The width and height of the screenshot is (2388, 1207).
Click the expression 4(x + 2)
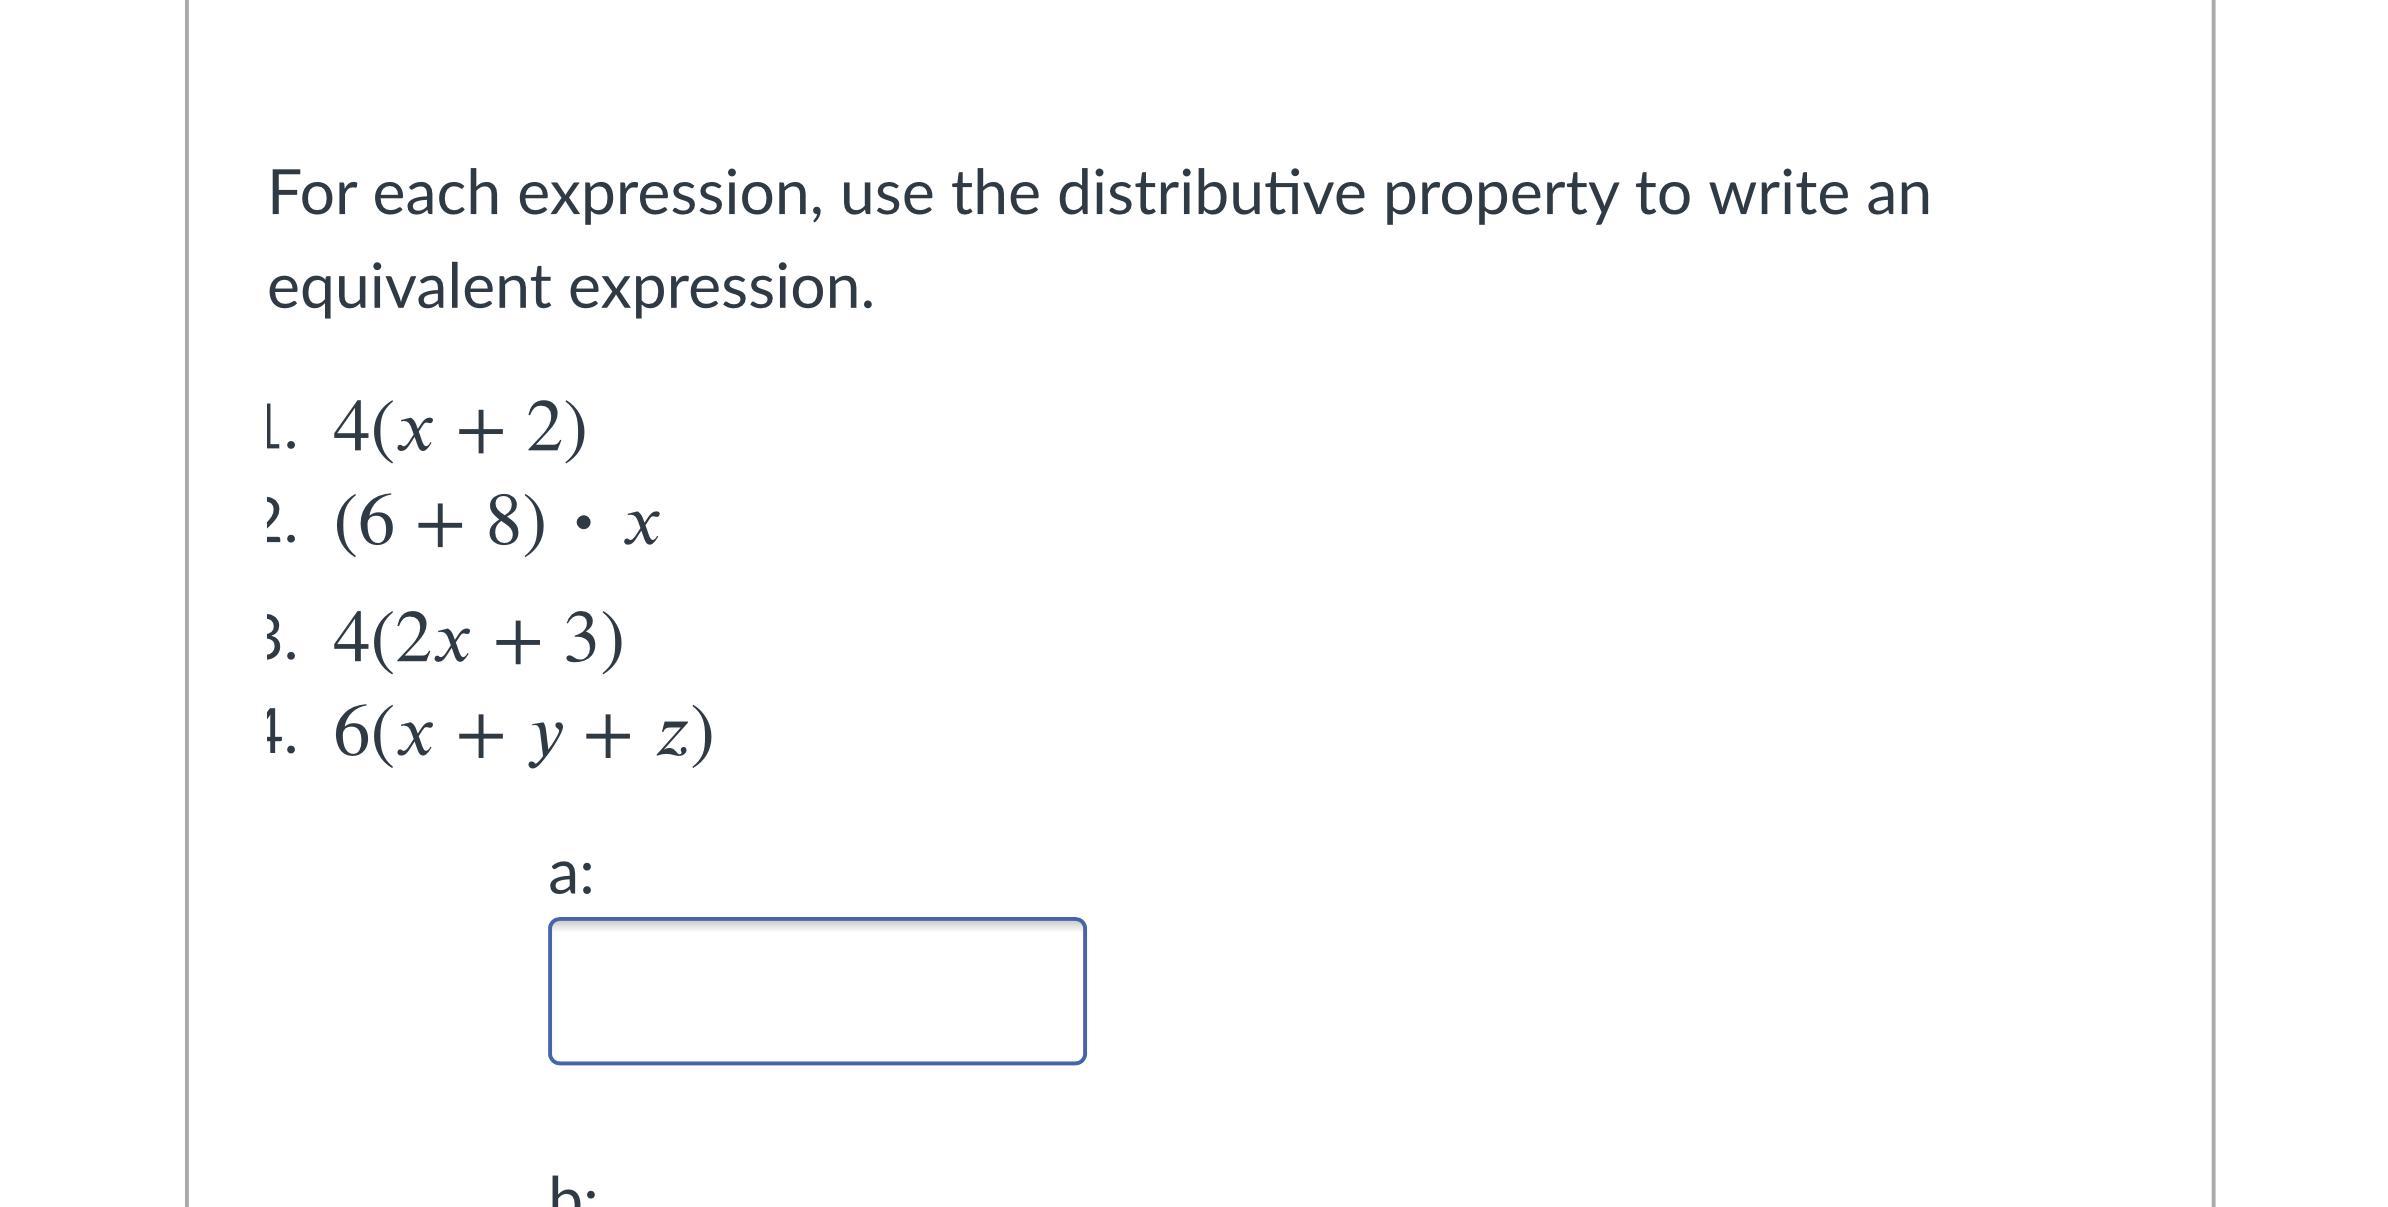459,429
